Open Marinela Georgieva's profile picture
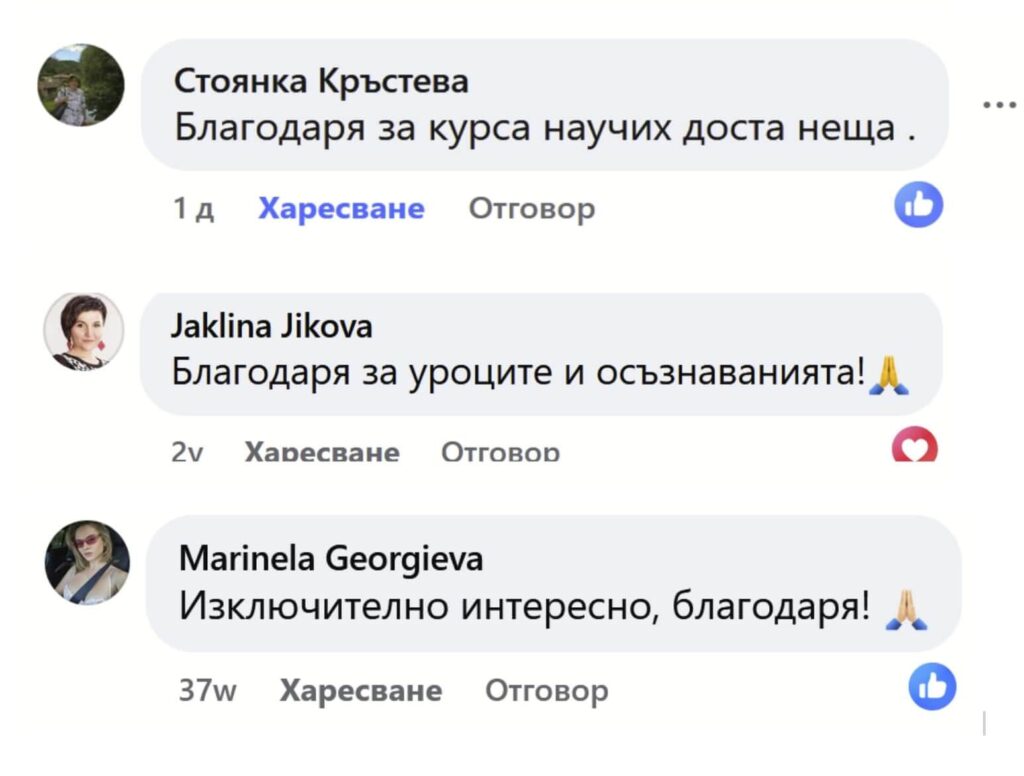This screenshot has height=776, width=1024. click(x=88, y=562)
